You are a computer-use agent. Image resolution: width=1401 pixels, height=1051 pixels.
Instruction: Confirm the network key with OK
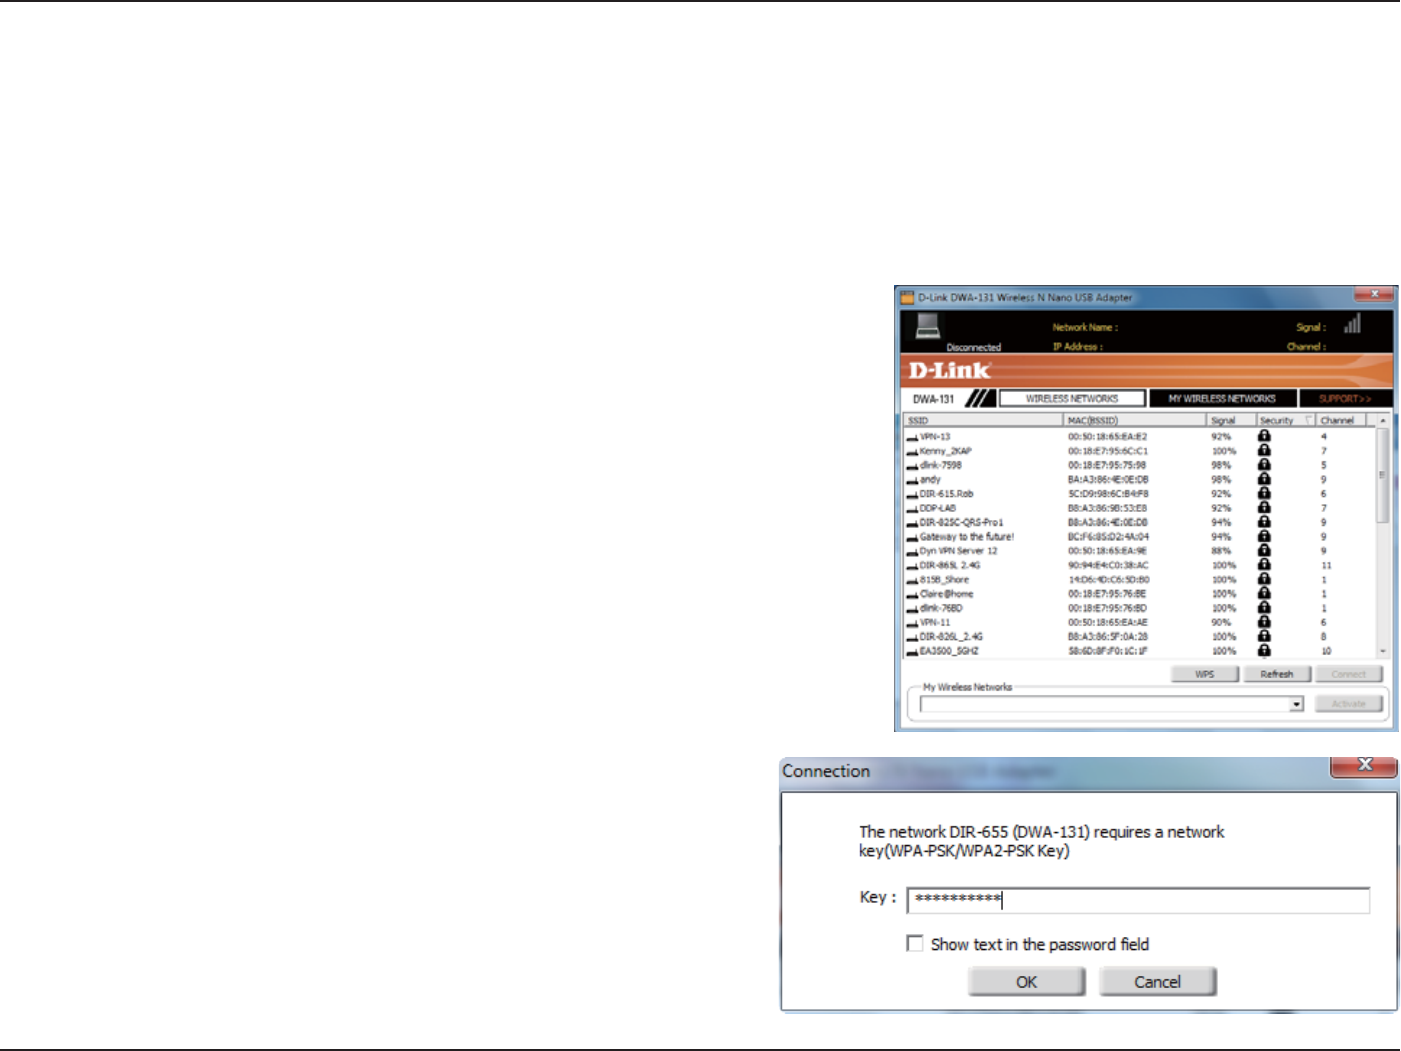coord(1026,982)
